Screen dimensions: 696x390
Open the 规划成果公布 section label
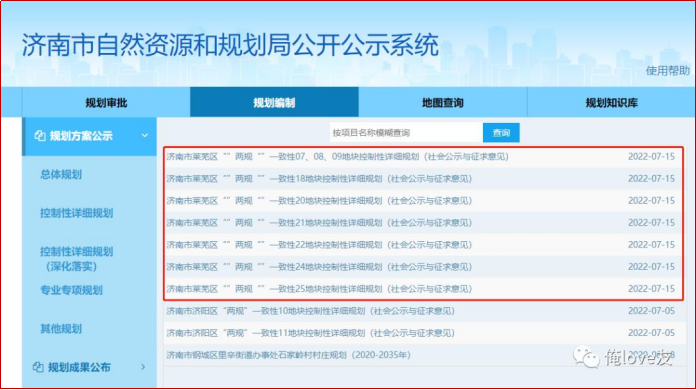79,367
